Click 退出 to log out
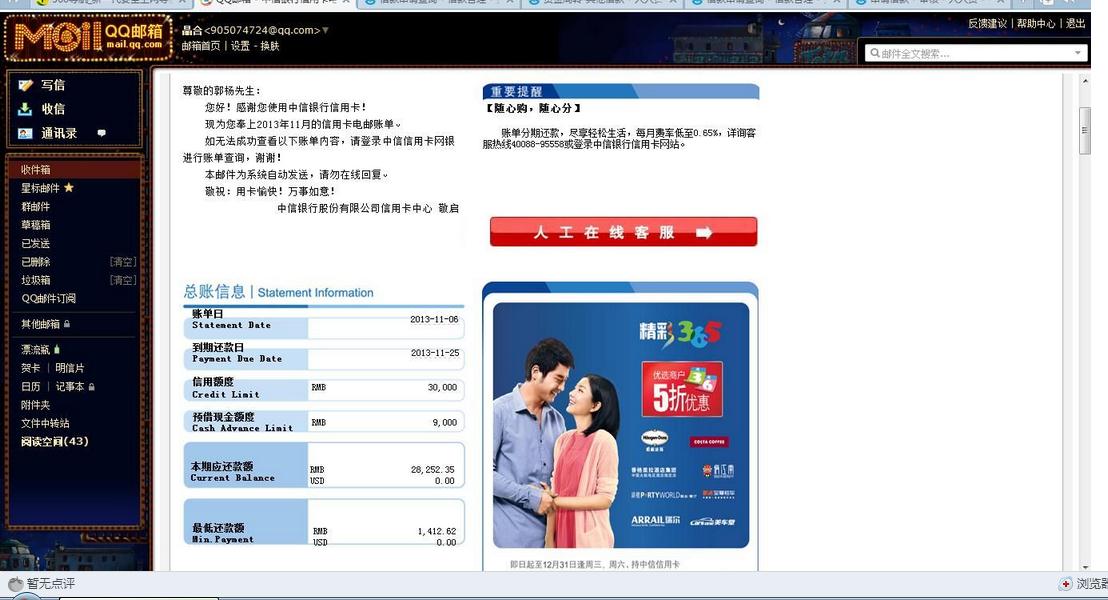 (1075, 23)
